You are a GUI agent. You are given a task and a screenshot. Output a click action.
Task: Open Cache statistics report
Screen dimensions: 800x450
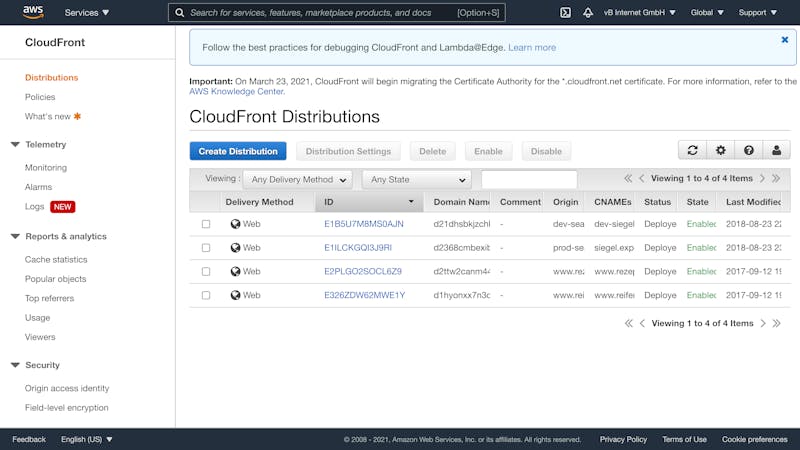pyautogui.click(x=56, y=260)
